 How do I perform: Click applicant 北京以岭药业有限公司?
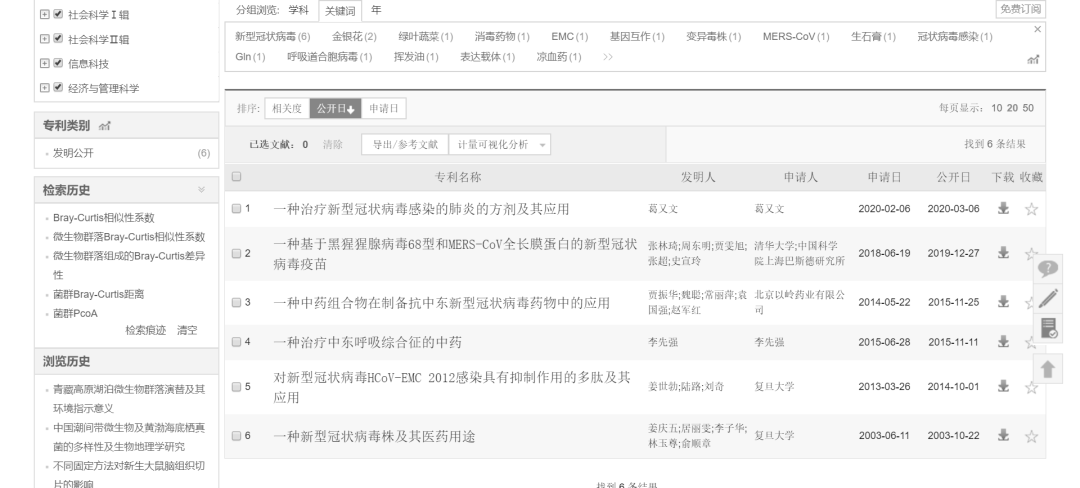799,302
